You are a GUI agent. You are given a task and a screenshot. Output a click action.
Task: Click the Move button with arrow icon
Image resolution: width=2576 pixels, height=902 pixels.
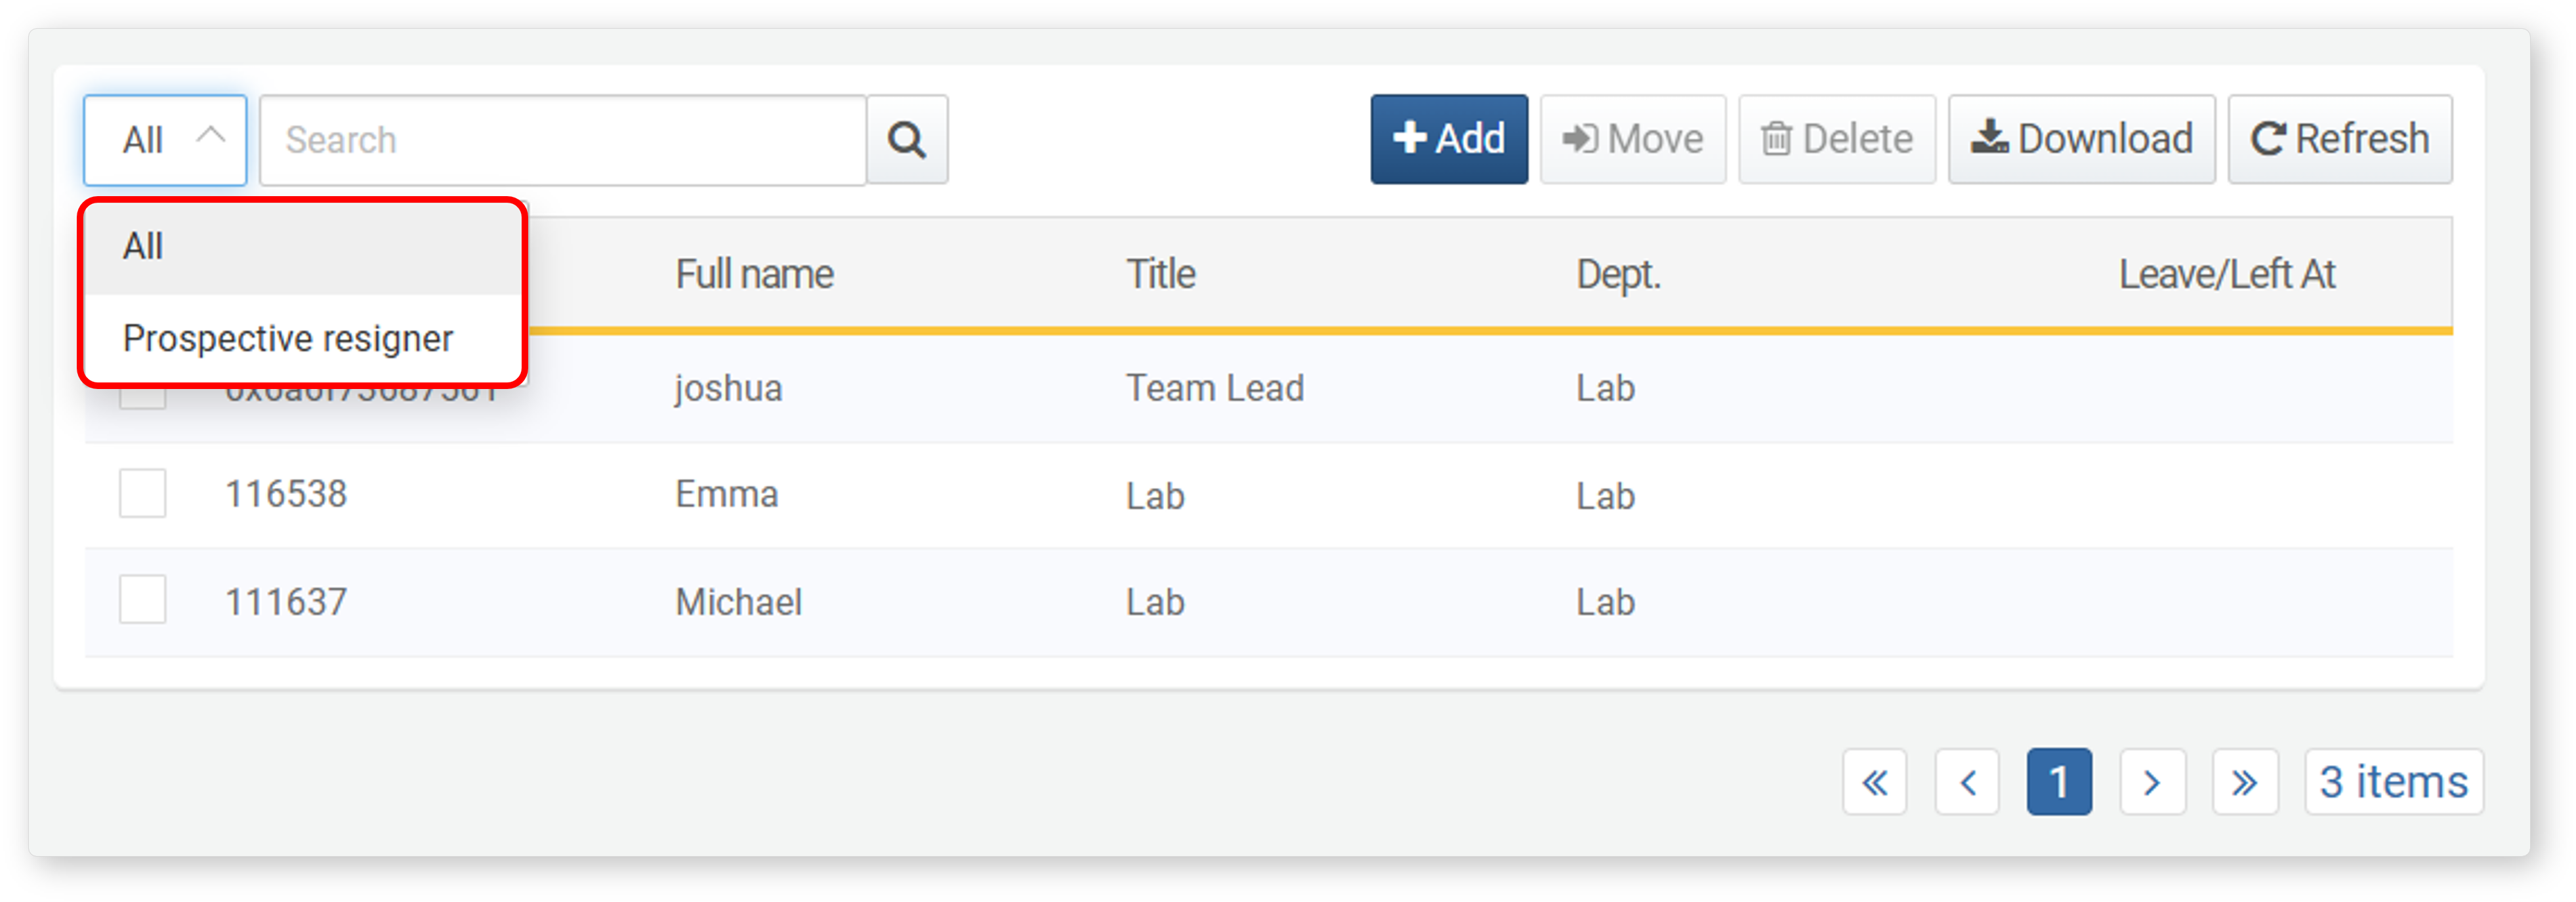(1632, 139)
